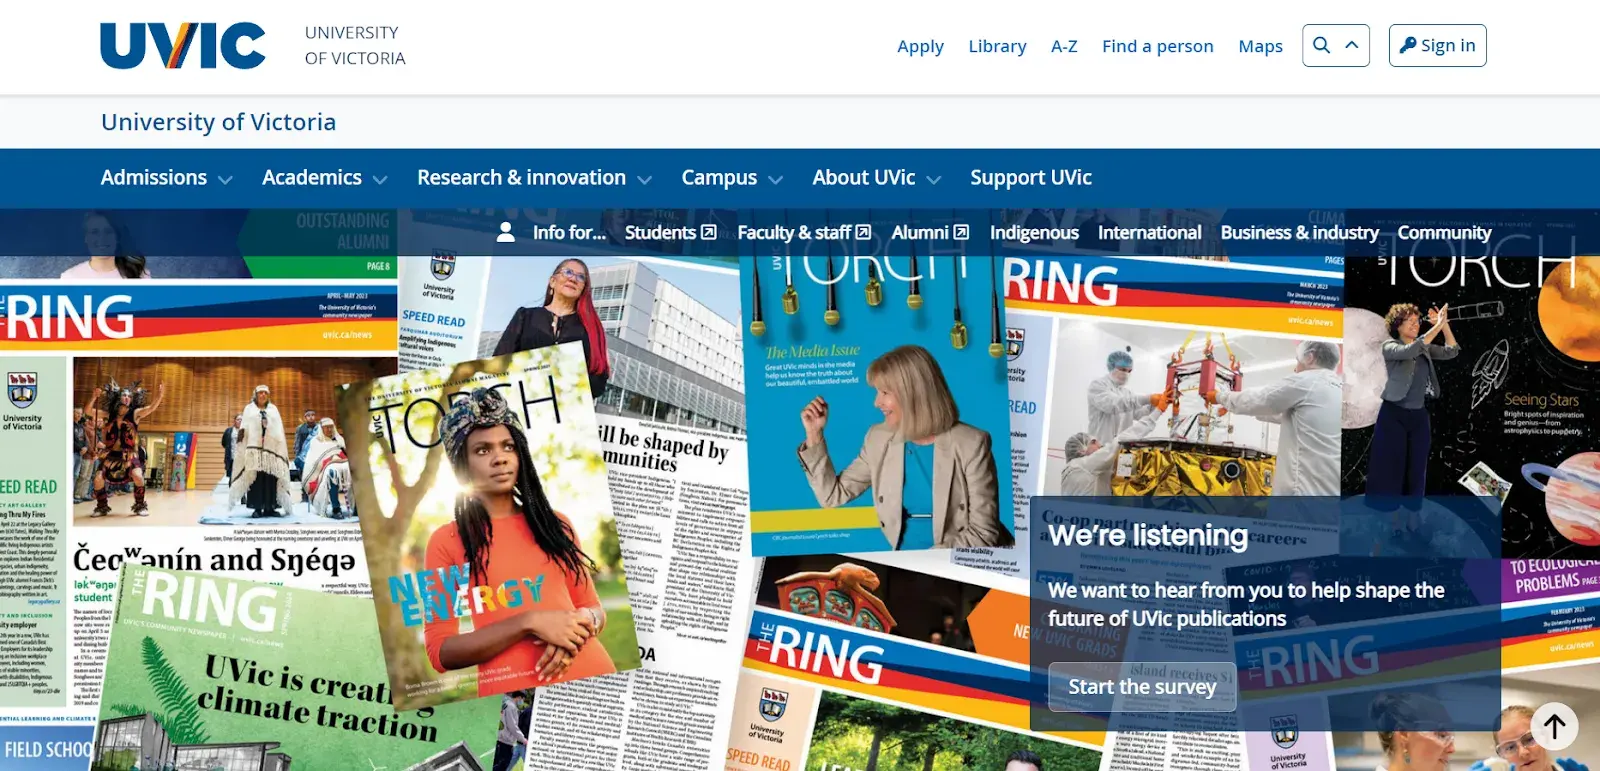This screenshot has height=771, width=1600.
Task: Open the About UVic menu item
Action: click(x=864, y=178)
